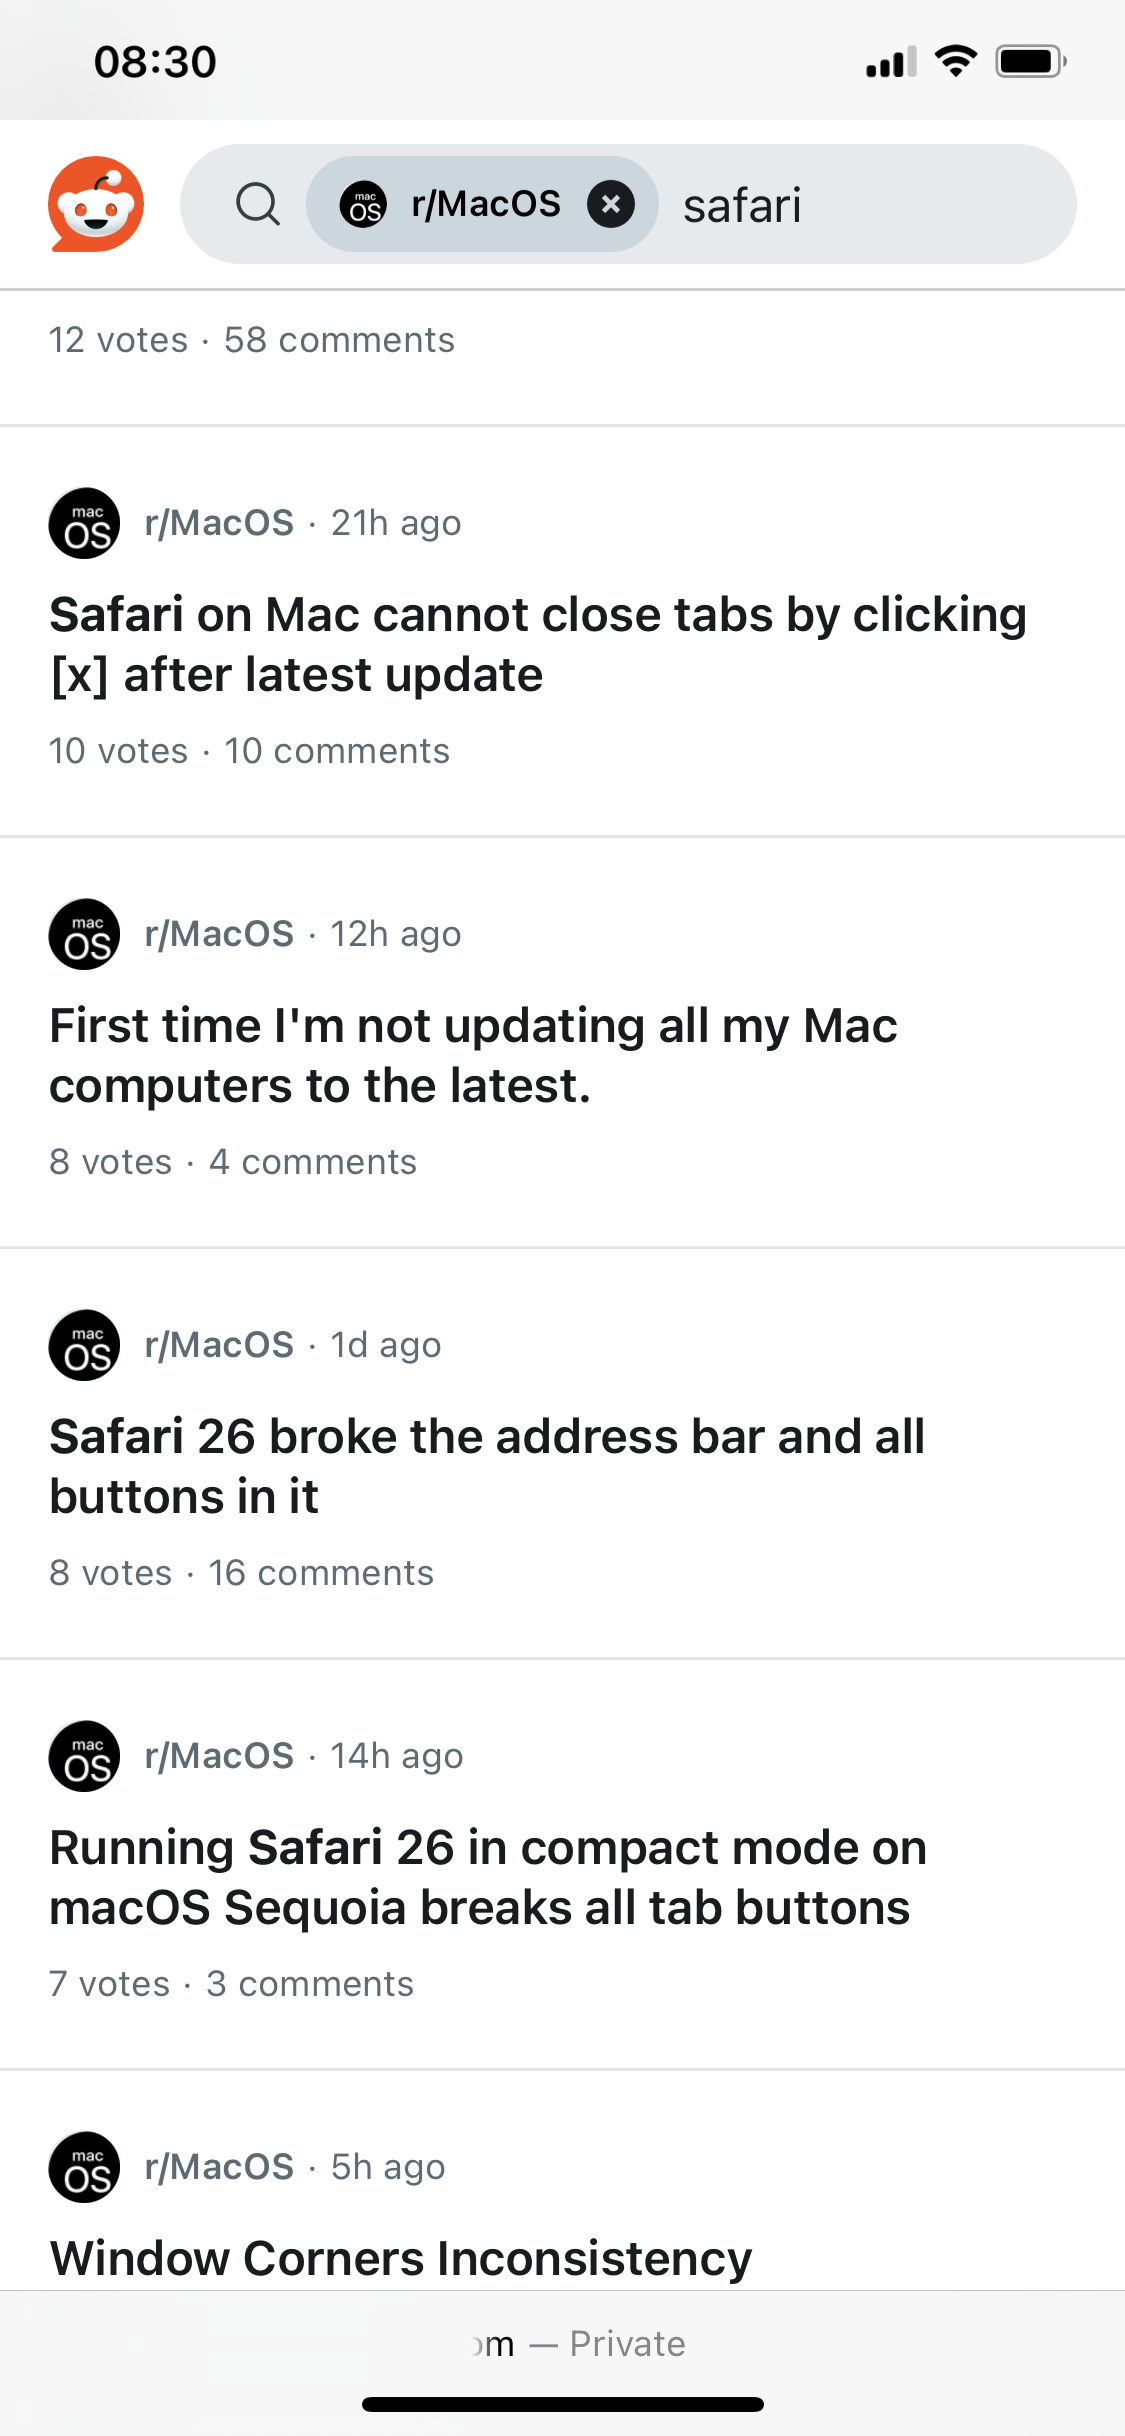Tap the r/MacOS avatar by the Window Corners post

pos(84,2166)
